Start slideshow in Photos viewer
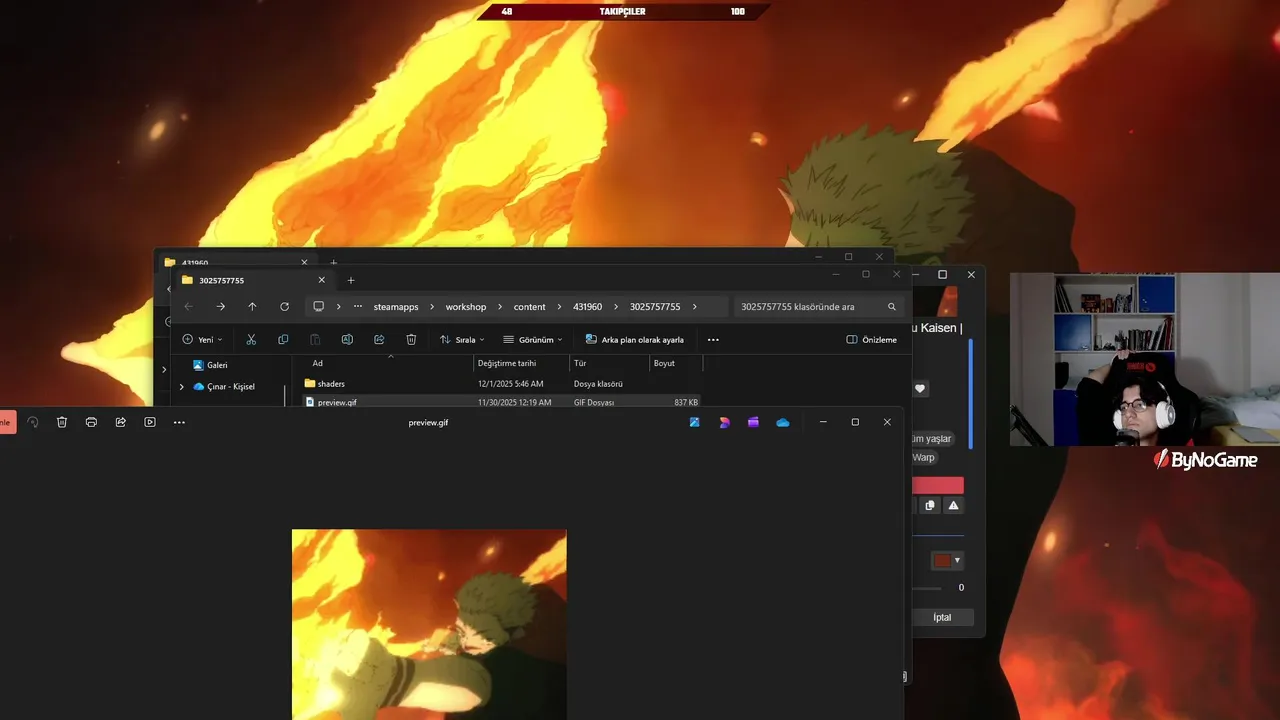Viewport: 1280px width, 720px height. pyautogui.click(x=150, y=422)
